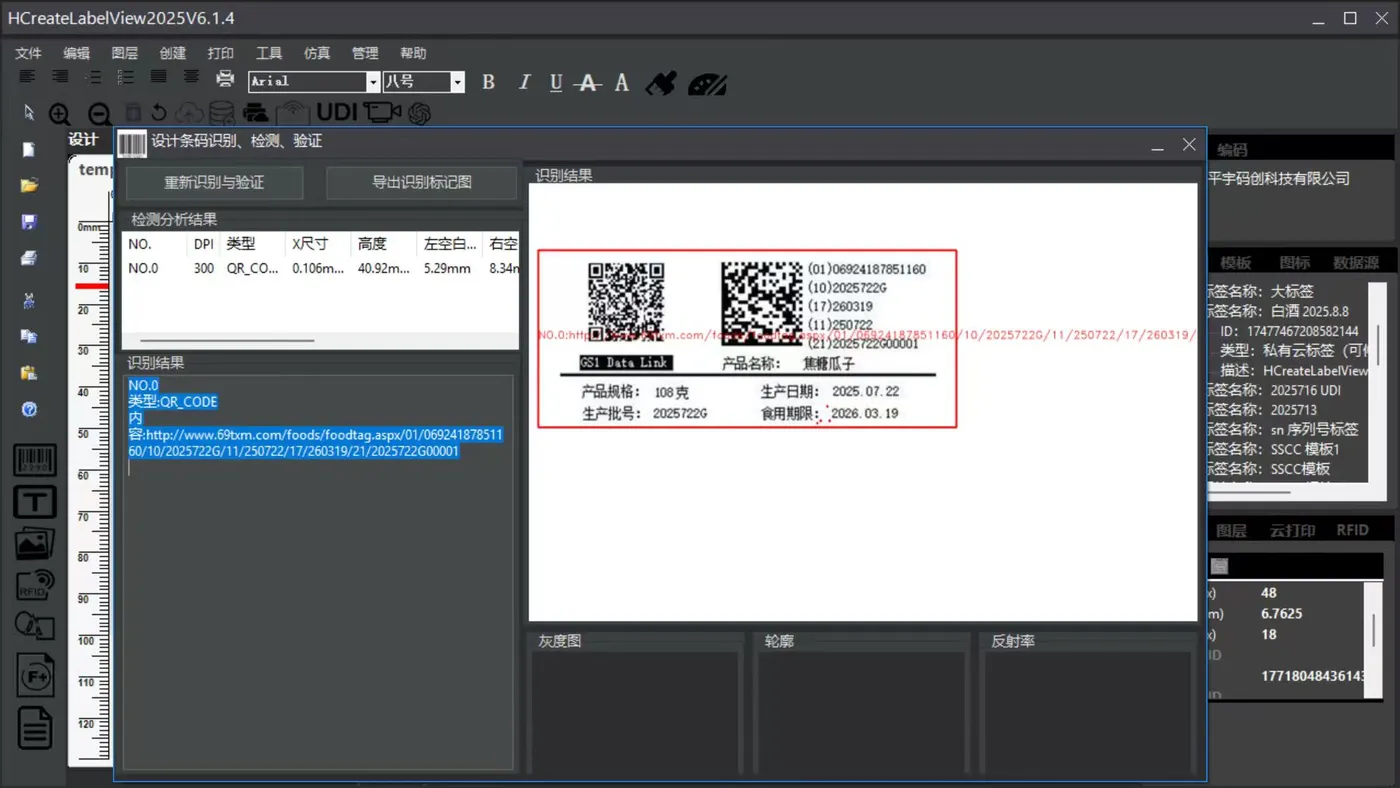Open the 创建 menu
The height and width of the screenshot is (788, 1400).
[x=172, y=53]
